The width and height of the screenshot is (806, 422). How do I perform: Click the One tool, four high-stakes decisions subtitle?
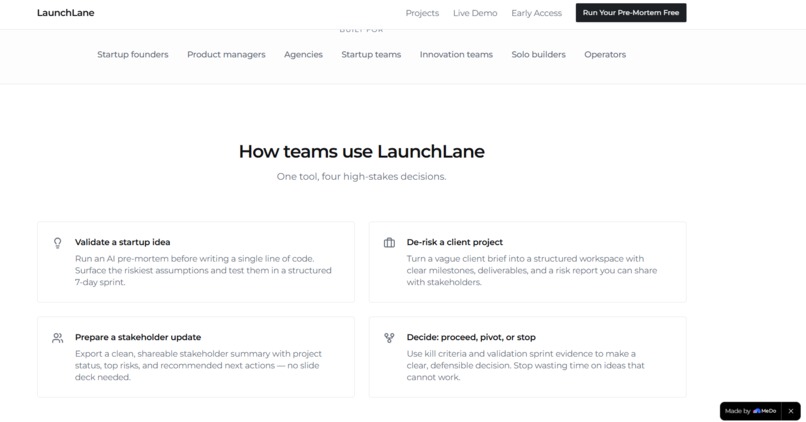click(x=361, y=176)
